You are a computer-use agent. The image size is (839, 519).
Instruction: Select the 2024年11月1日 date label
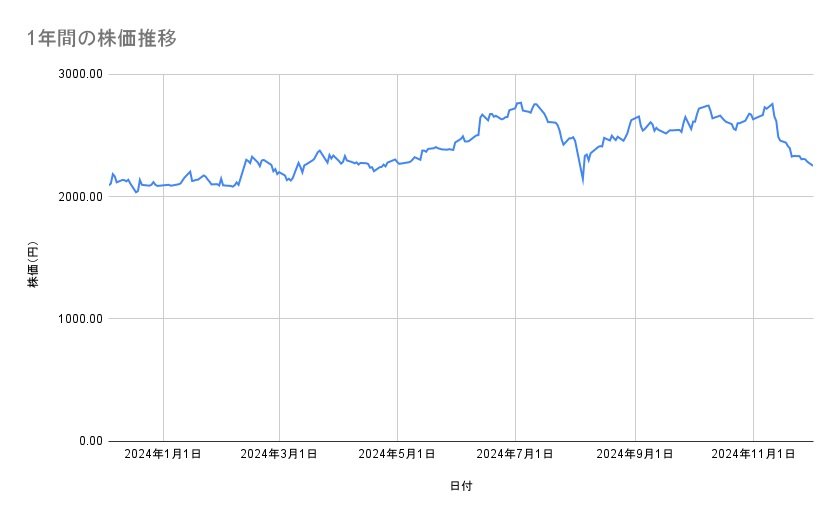(753, 455)
